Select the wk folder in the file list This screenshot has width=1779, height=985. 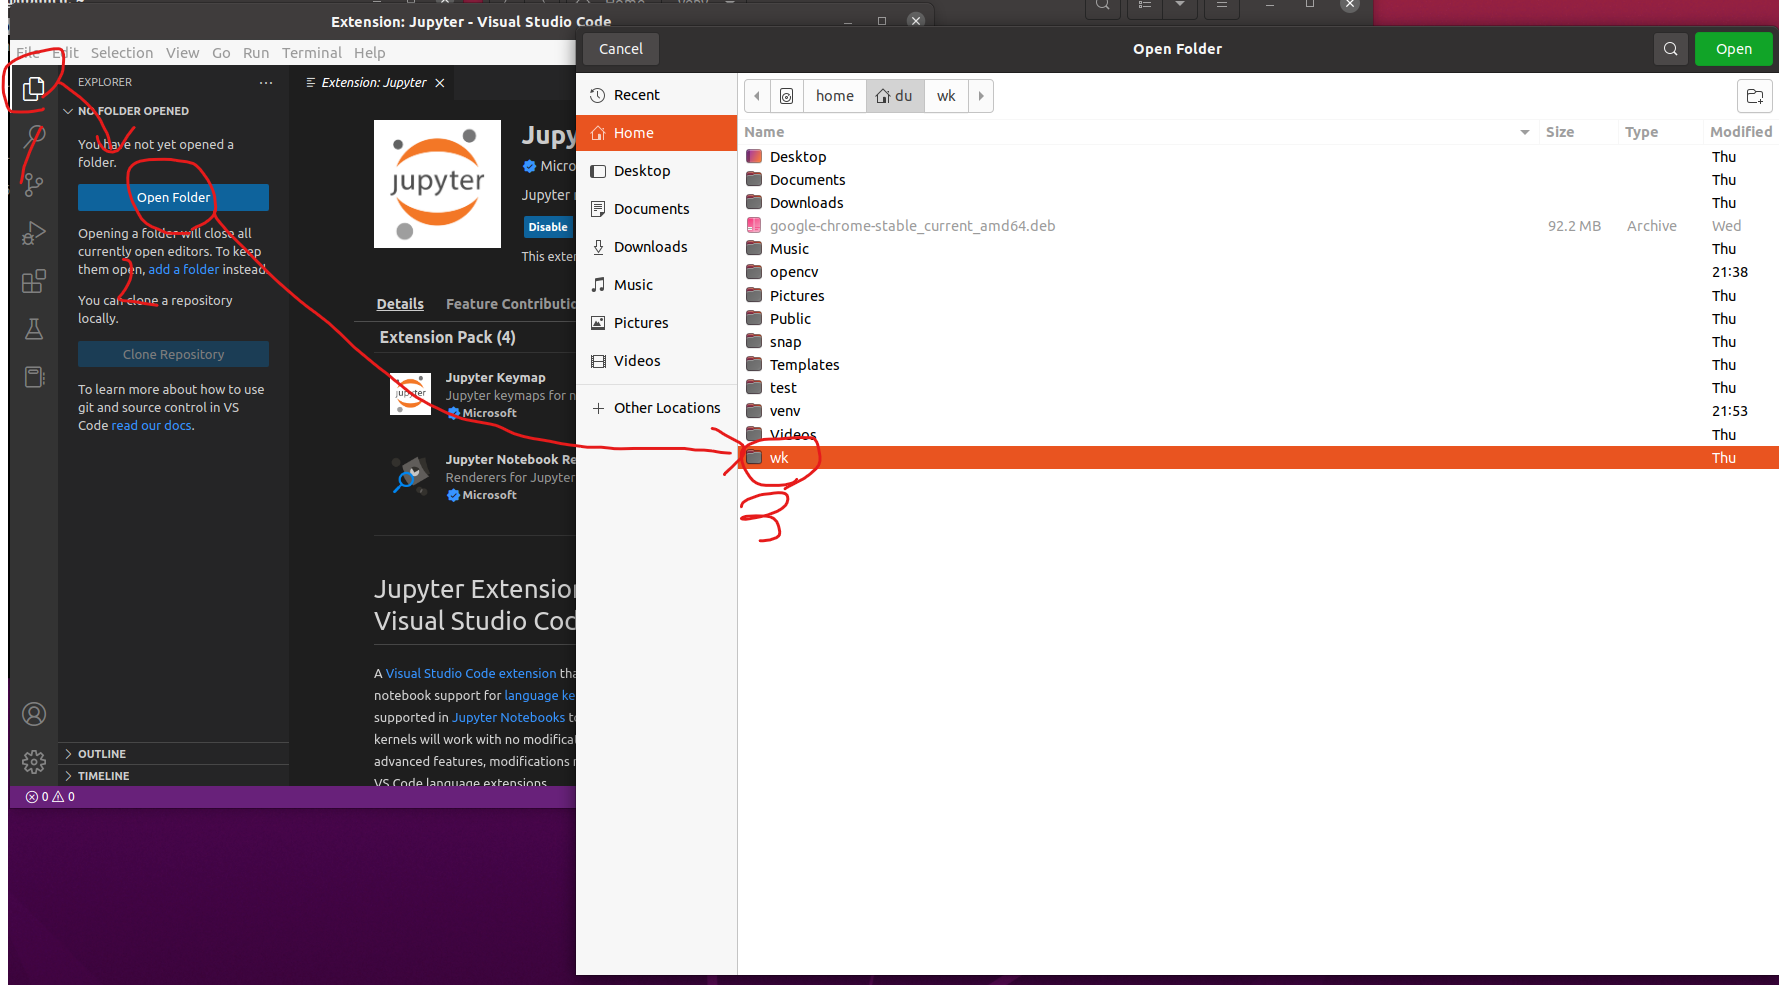pyautogui.click(x=1259, y=458)
